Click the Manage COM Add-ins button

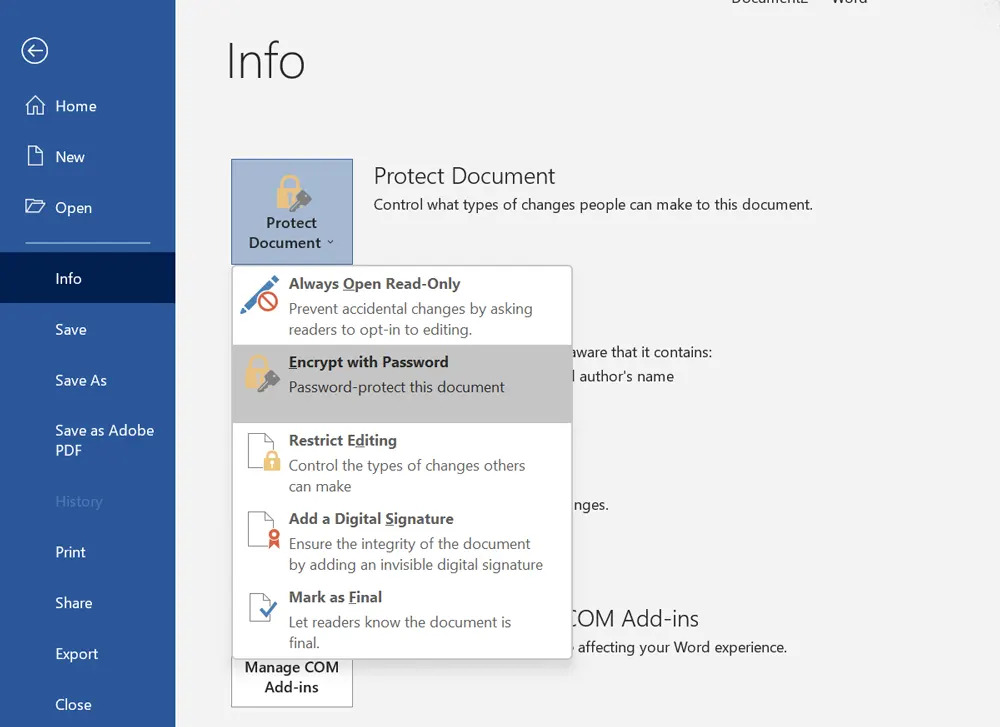coord(291,677)
